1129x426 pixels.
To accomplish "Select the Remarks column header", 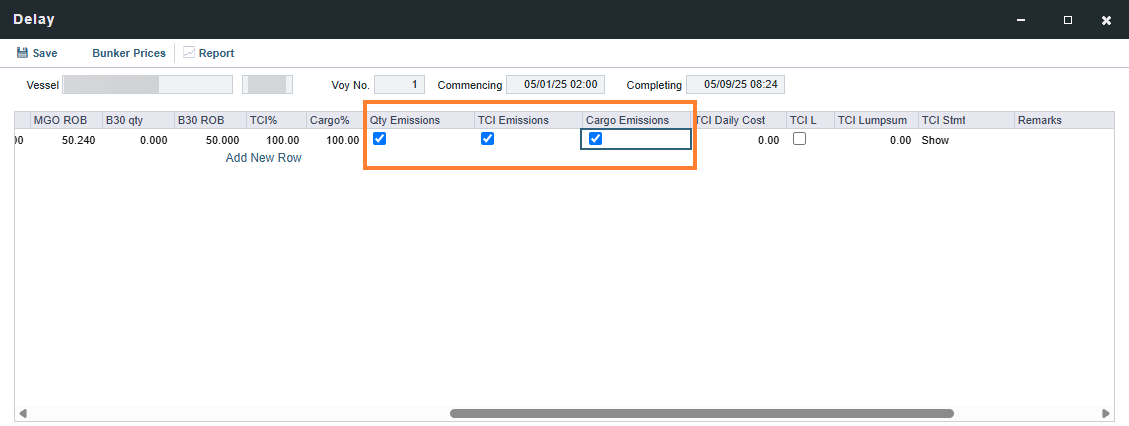I will click(1063, 120).
